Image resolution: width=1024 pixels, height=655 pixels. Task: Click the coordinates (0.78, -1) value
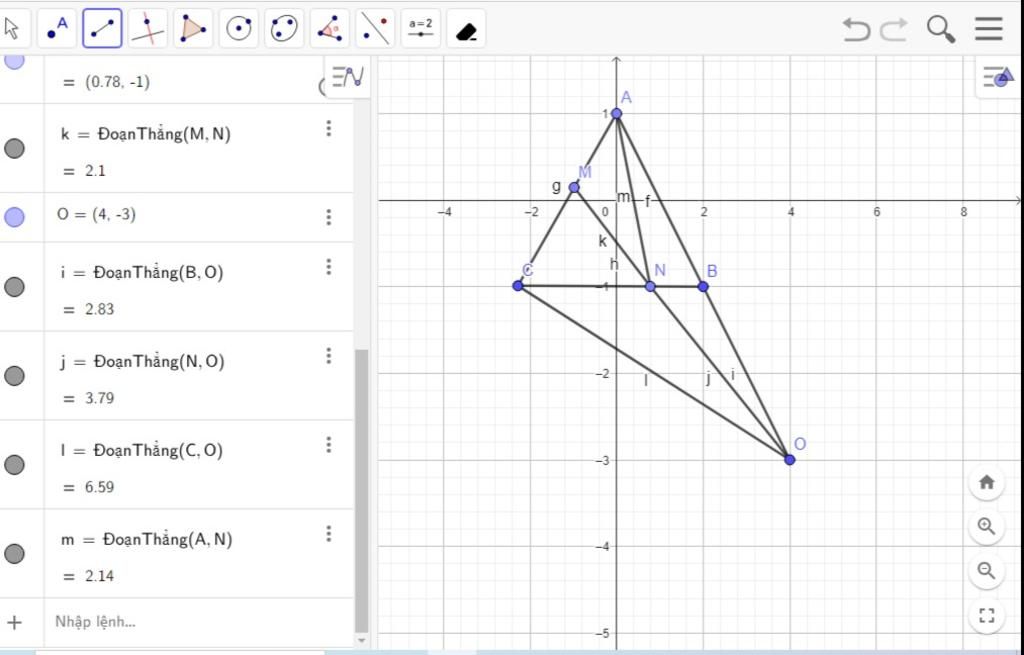(x=117, y=82)
